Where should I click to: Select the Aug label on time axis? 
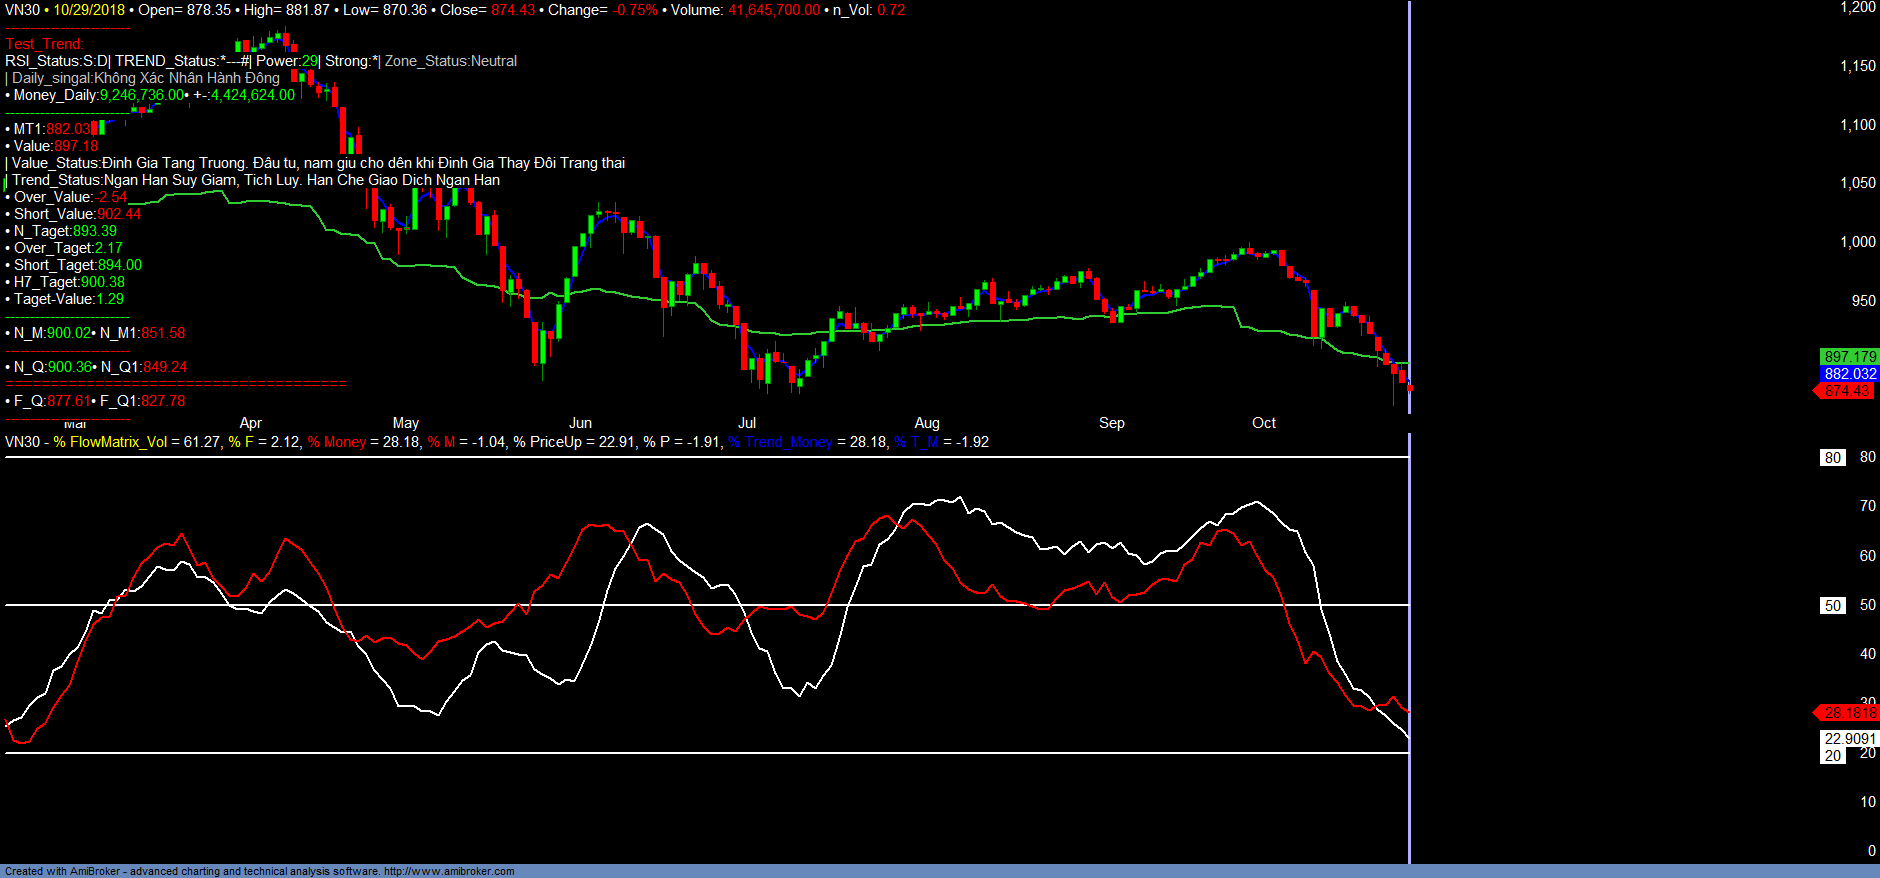pos(927,423)
